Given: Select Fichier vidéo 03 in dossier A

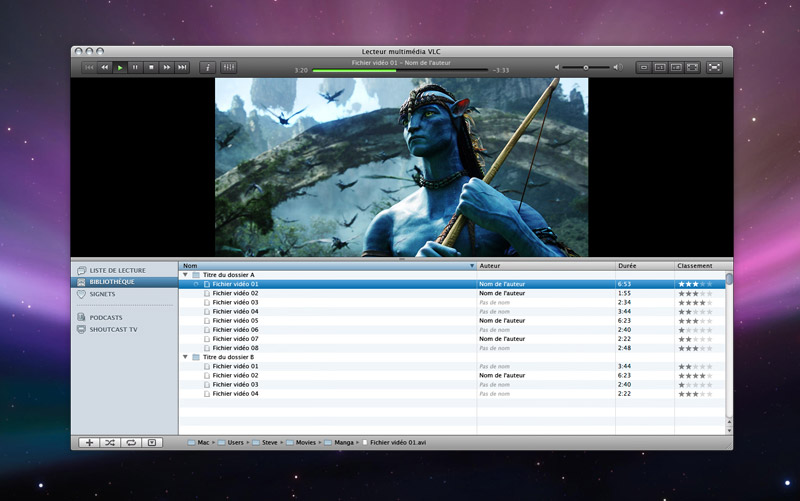Looking at the screenshot, I should (x=235, y=303).
